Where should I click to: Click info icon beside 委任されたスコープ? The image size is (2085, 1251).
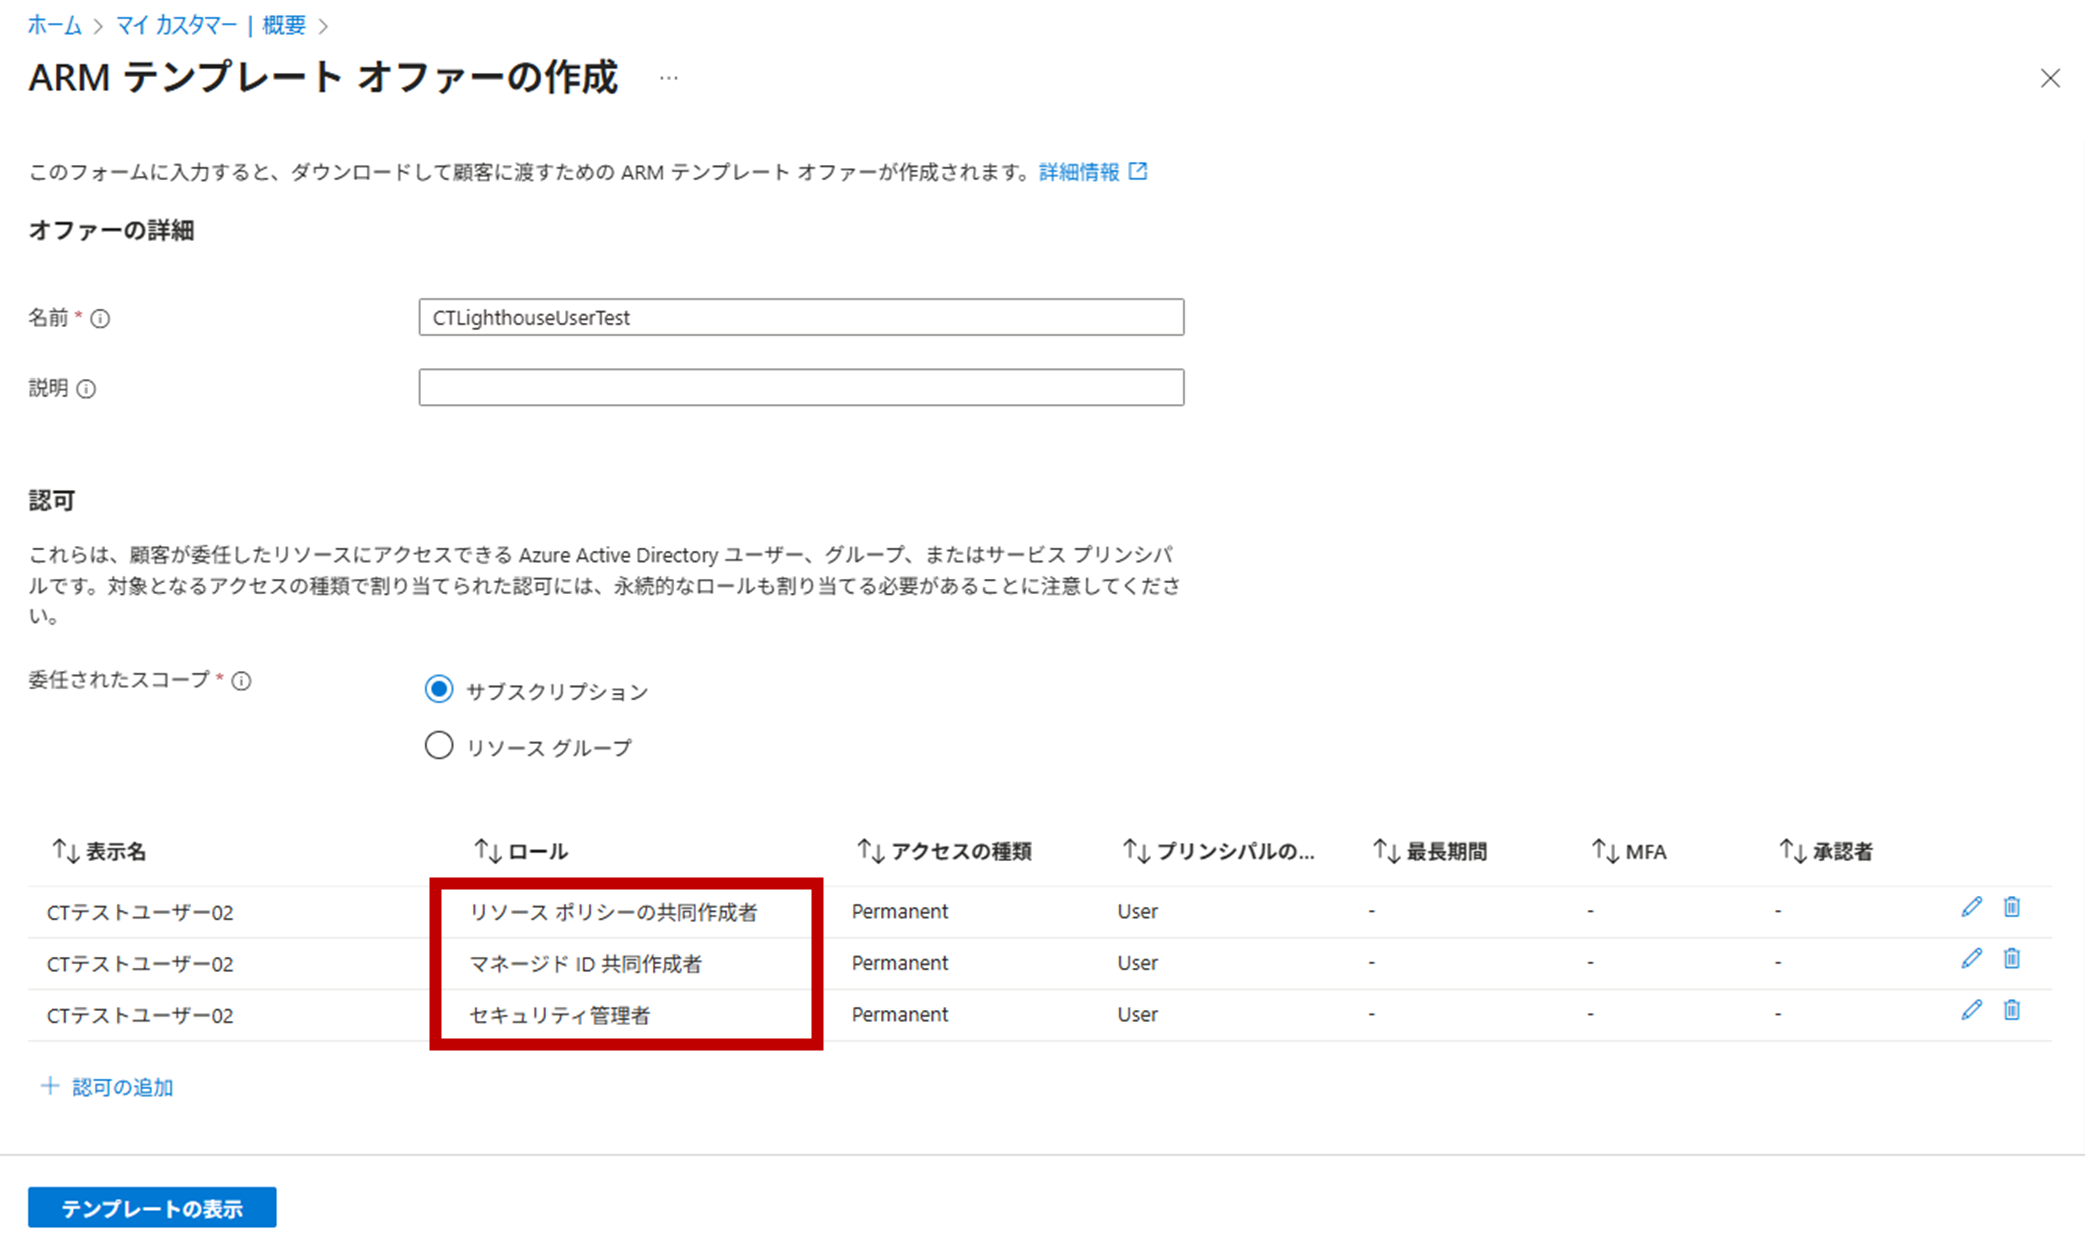[241, 681]
